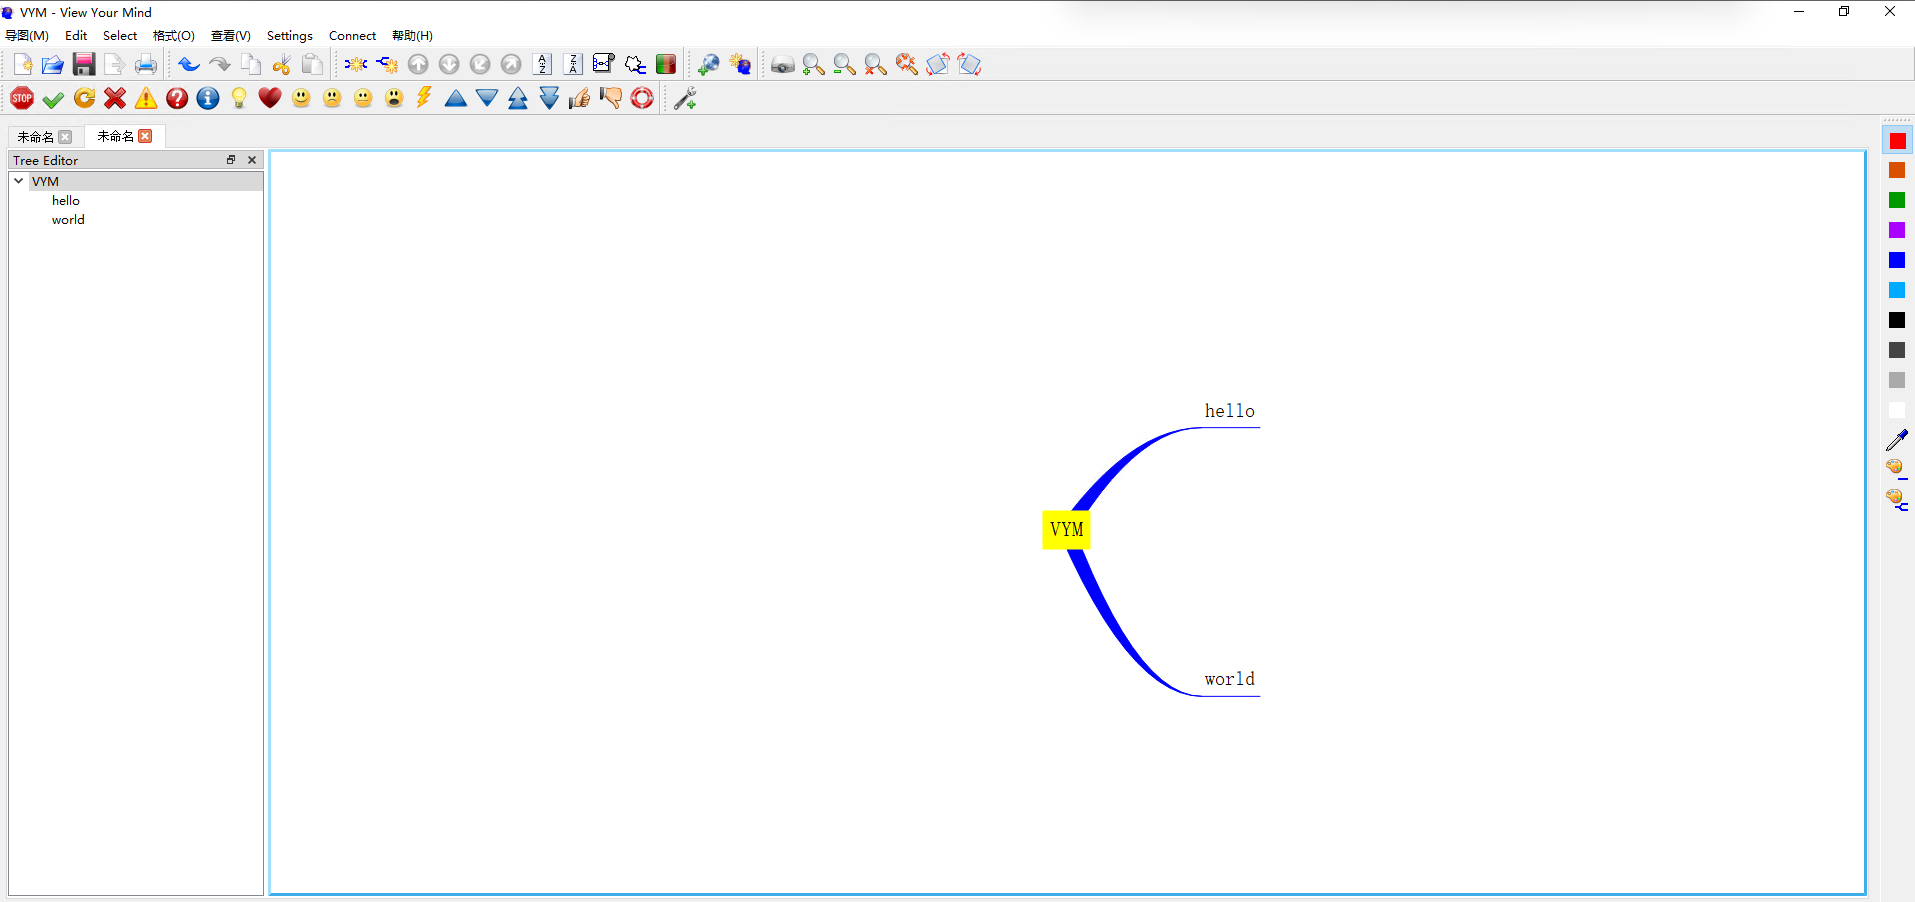Screen dimensions: 1915x902
Task: Paste from clipboard using toolbar icon
Action: pos(313,65)
